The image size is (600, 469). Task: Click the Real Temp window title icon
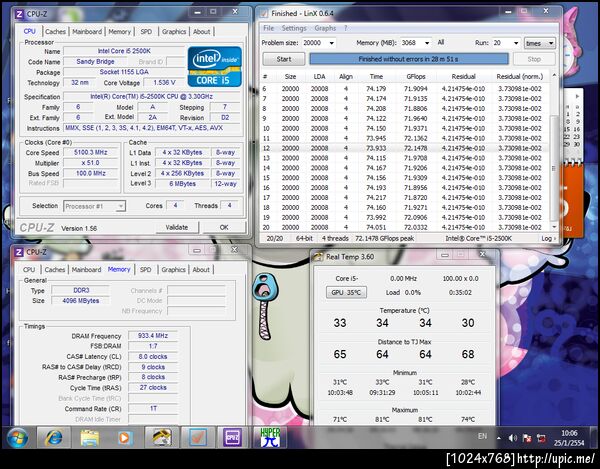pyautogui.click(x=318, y=257)
